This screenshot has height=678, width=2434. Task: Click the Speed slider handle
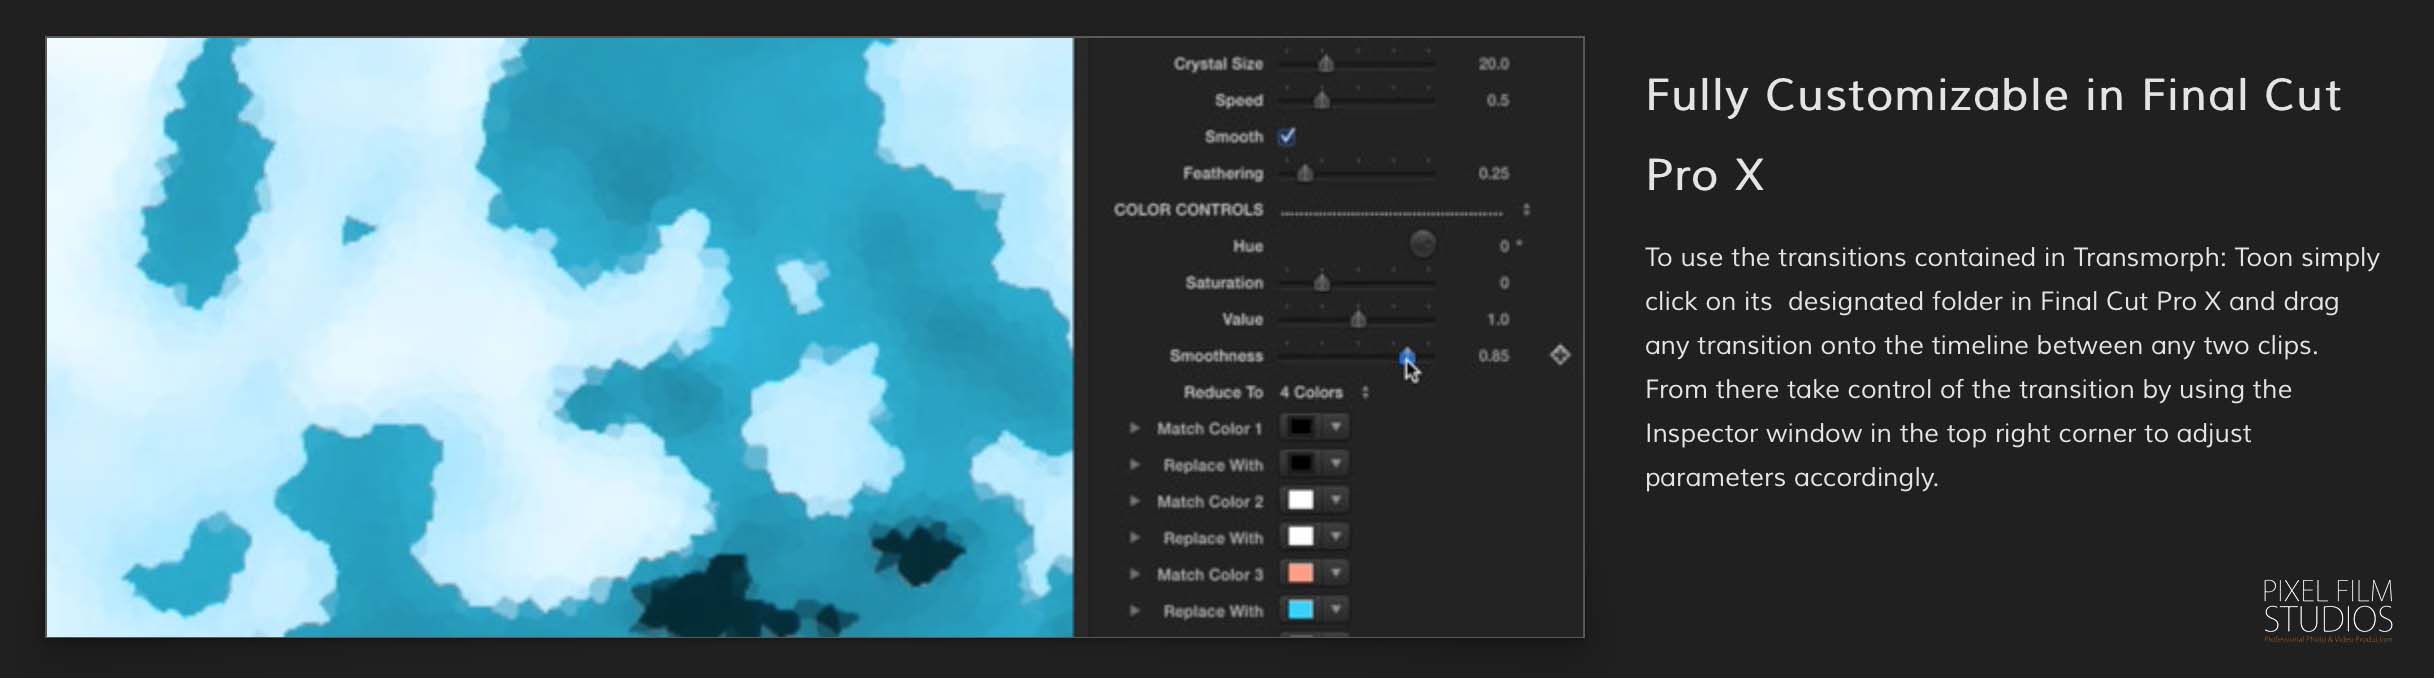point(1321,100)
